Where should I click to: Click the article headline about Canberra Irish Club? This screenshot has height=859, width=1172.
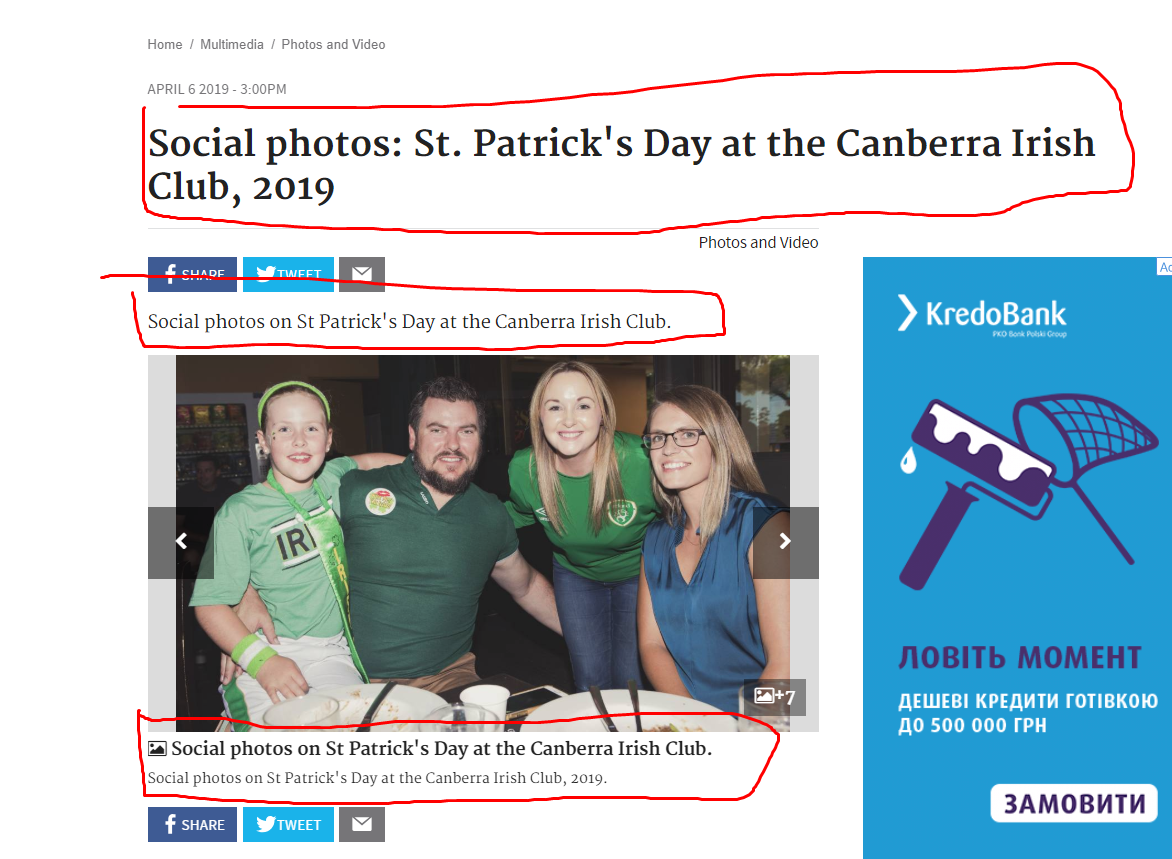pos(620,164)
